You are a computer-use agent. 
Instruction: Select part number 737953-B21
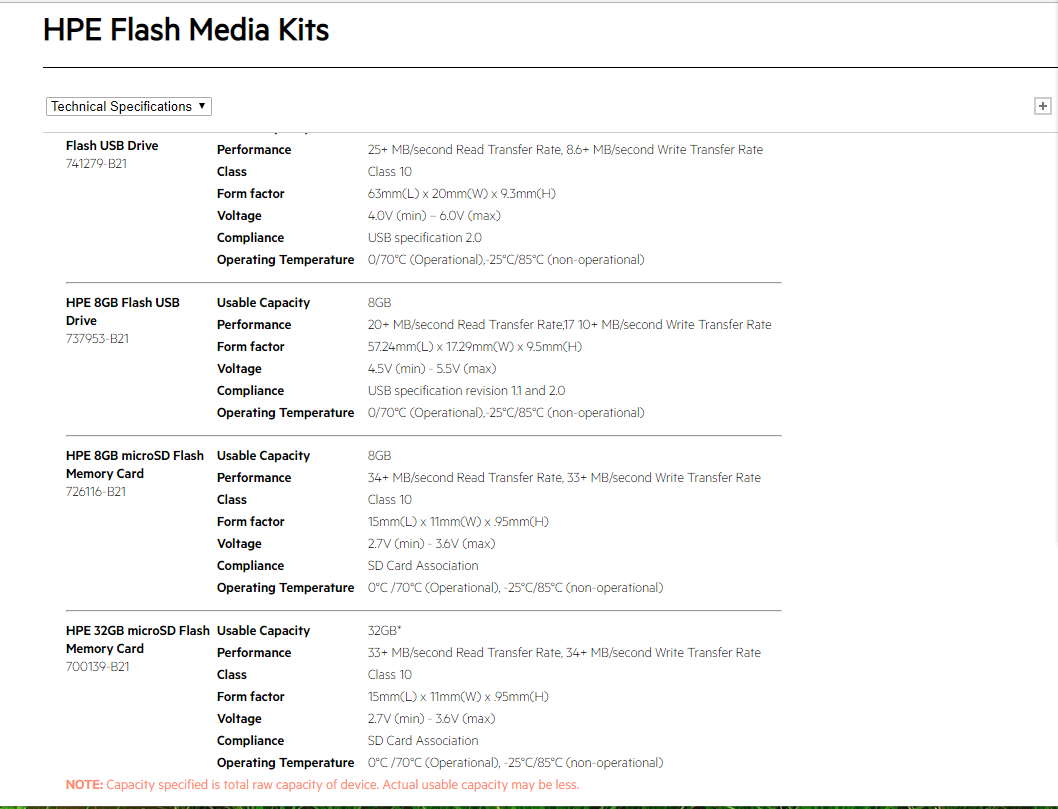[x=97, y=339]
